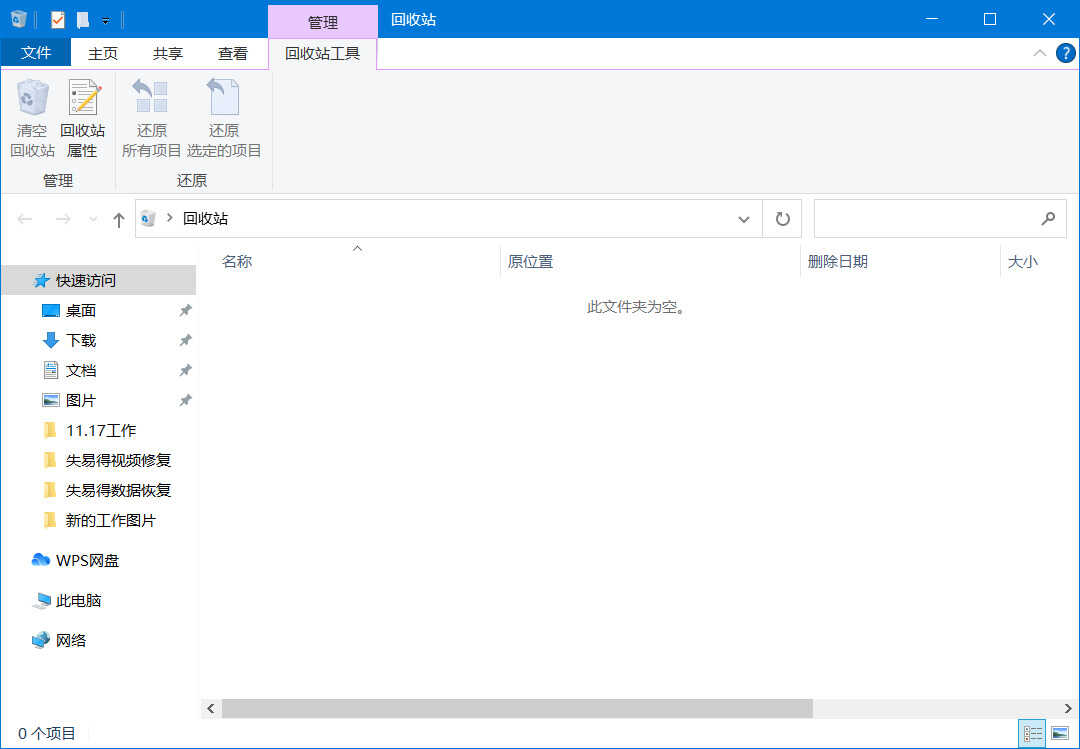Click the search box input field

coord(925,219)
